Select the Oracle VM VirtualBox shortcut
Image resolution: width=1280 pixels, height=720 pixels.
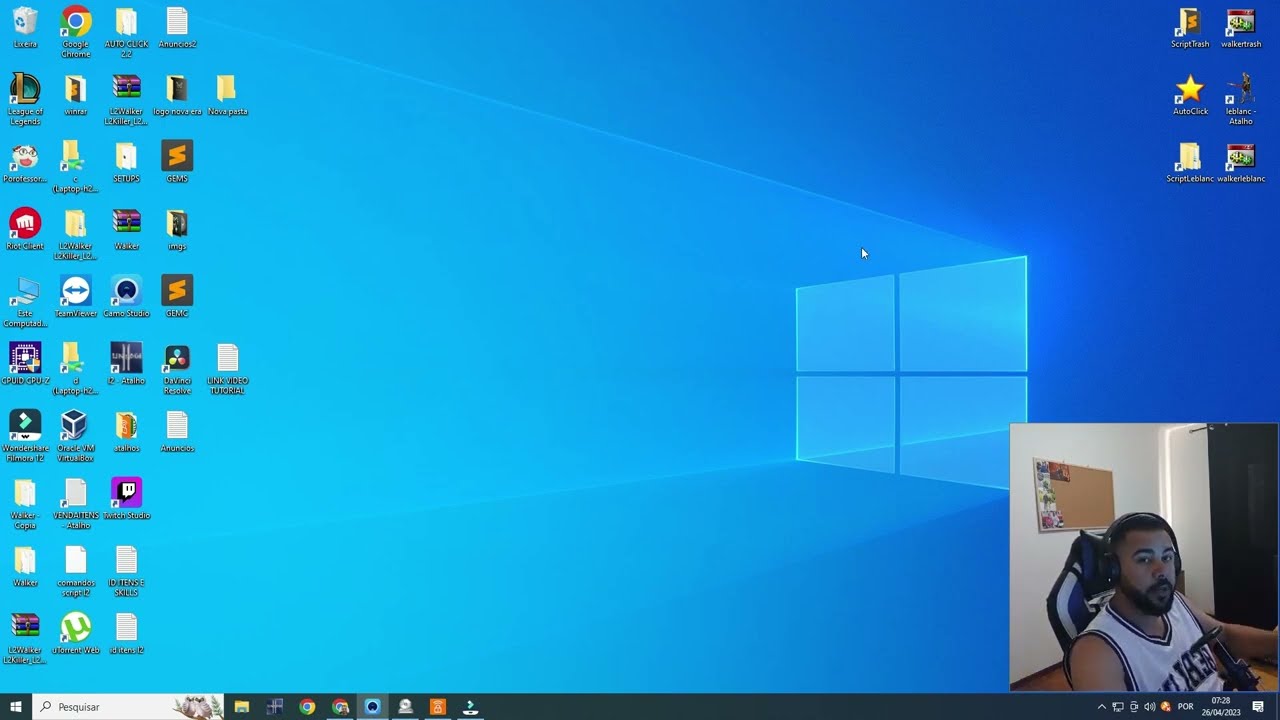tap(76, 435)
